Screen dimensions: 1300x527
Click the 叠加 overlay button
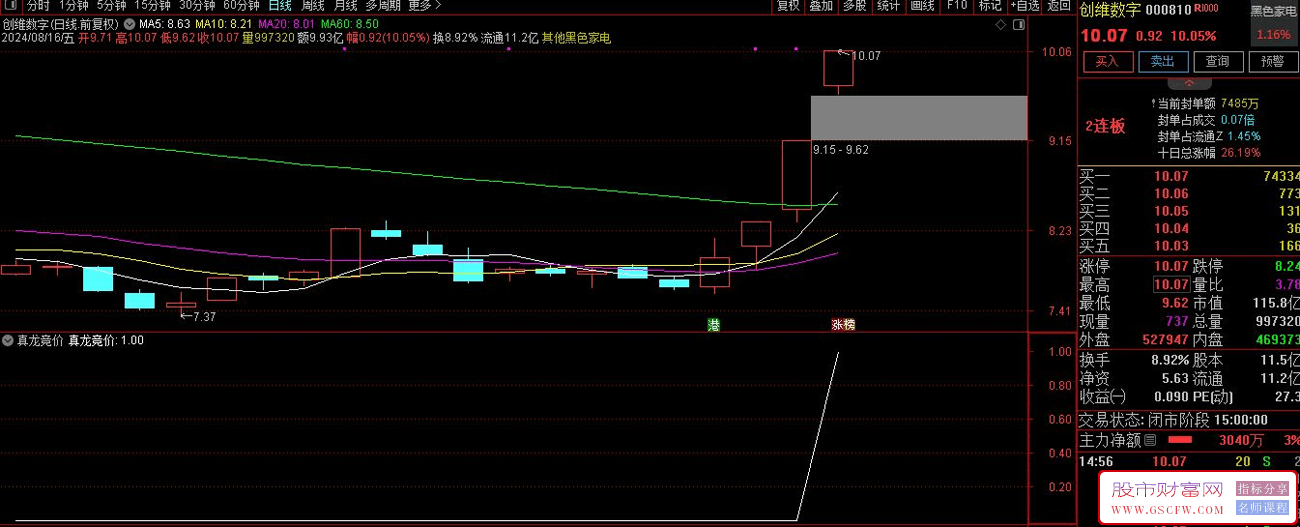(x=821, y=5)
